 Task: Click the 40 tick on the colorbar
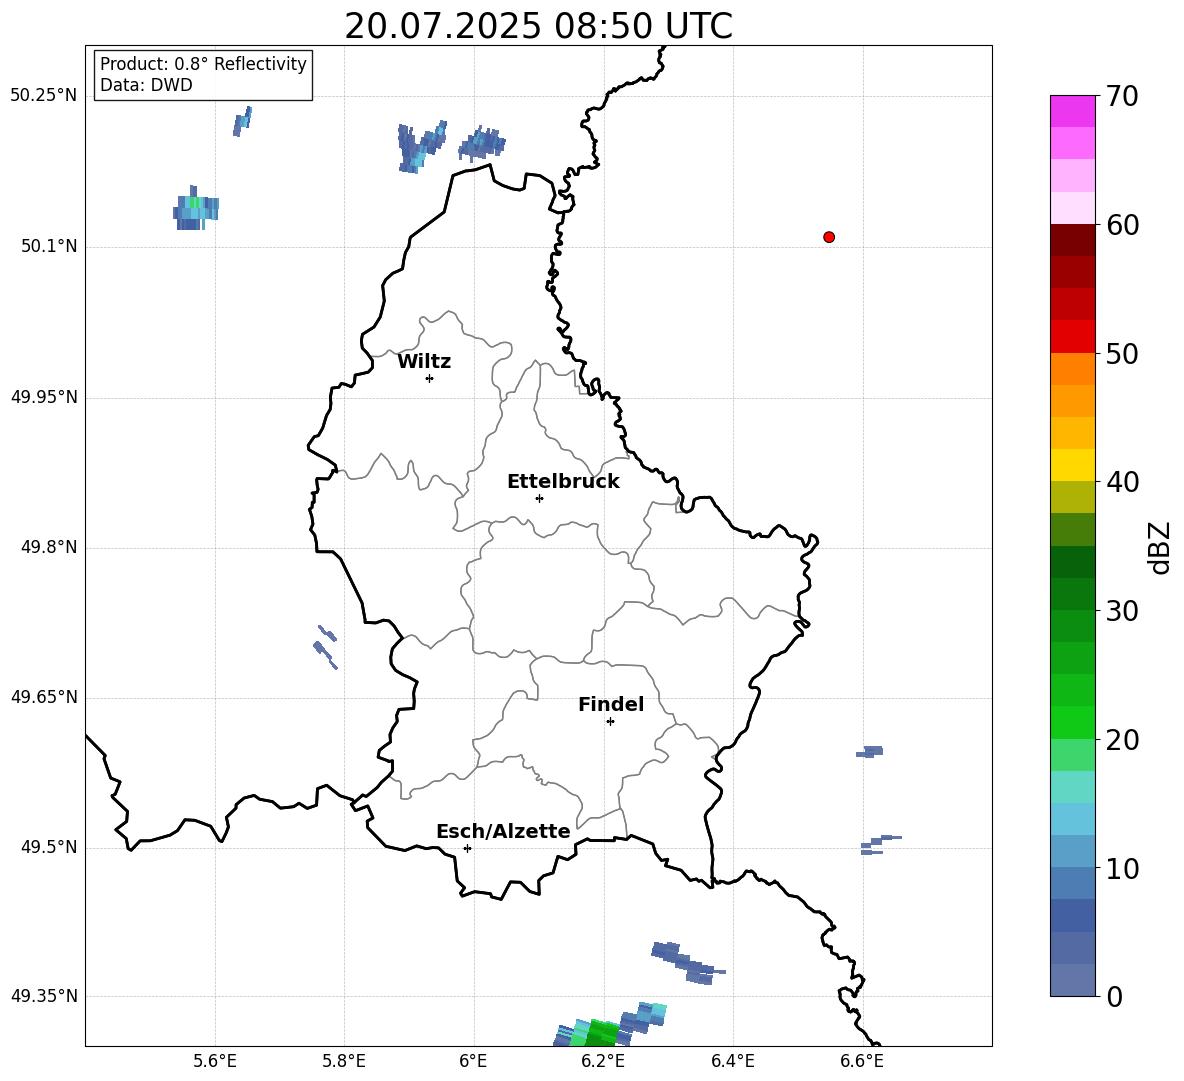click(1122, 482)
